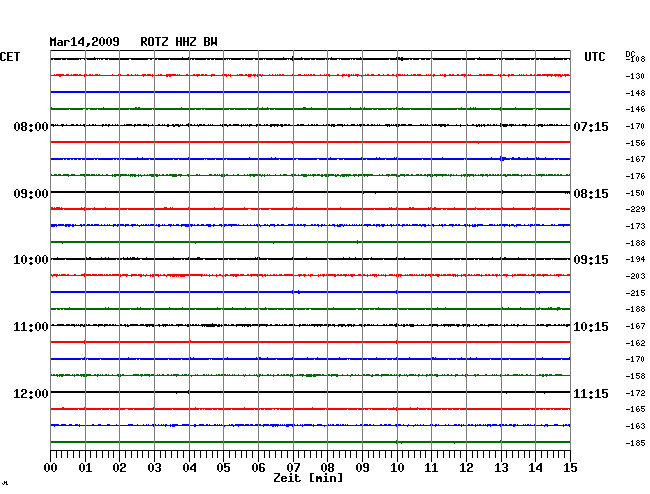Select the DC offset value -158
The width and height of the screenshot is (650, 494).
point(635,376)
